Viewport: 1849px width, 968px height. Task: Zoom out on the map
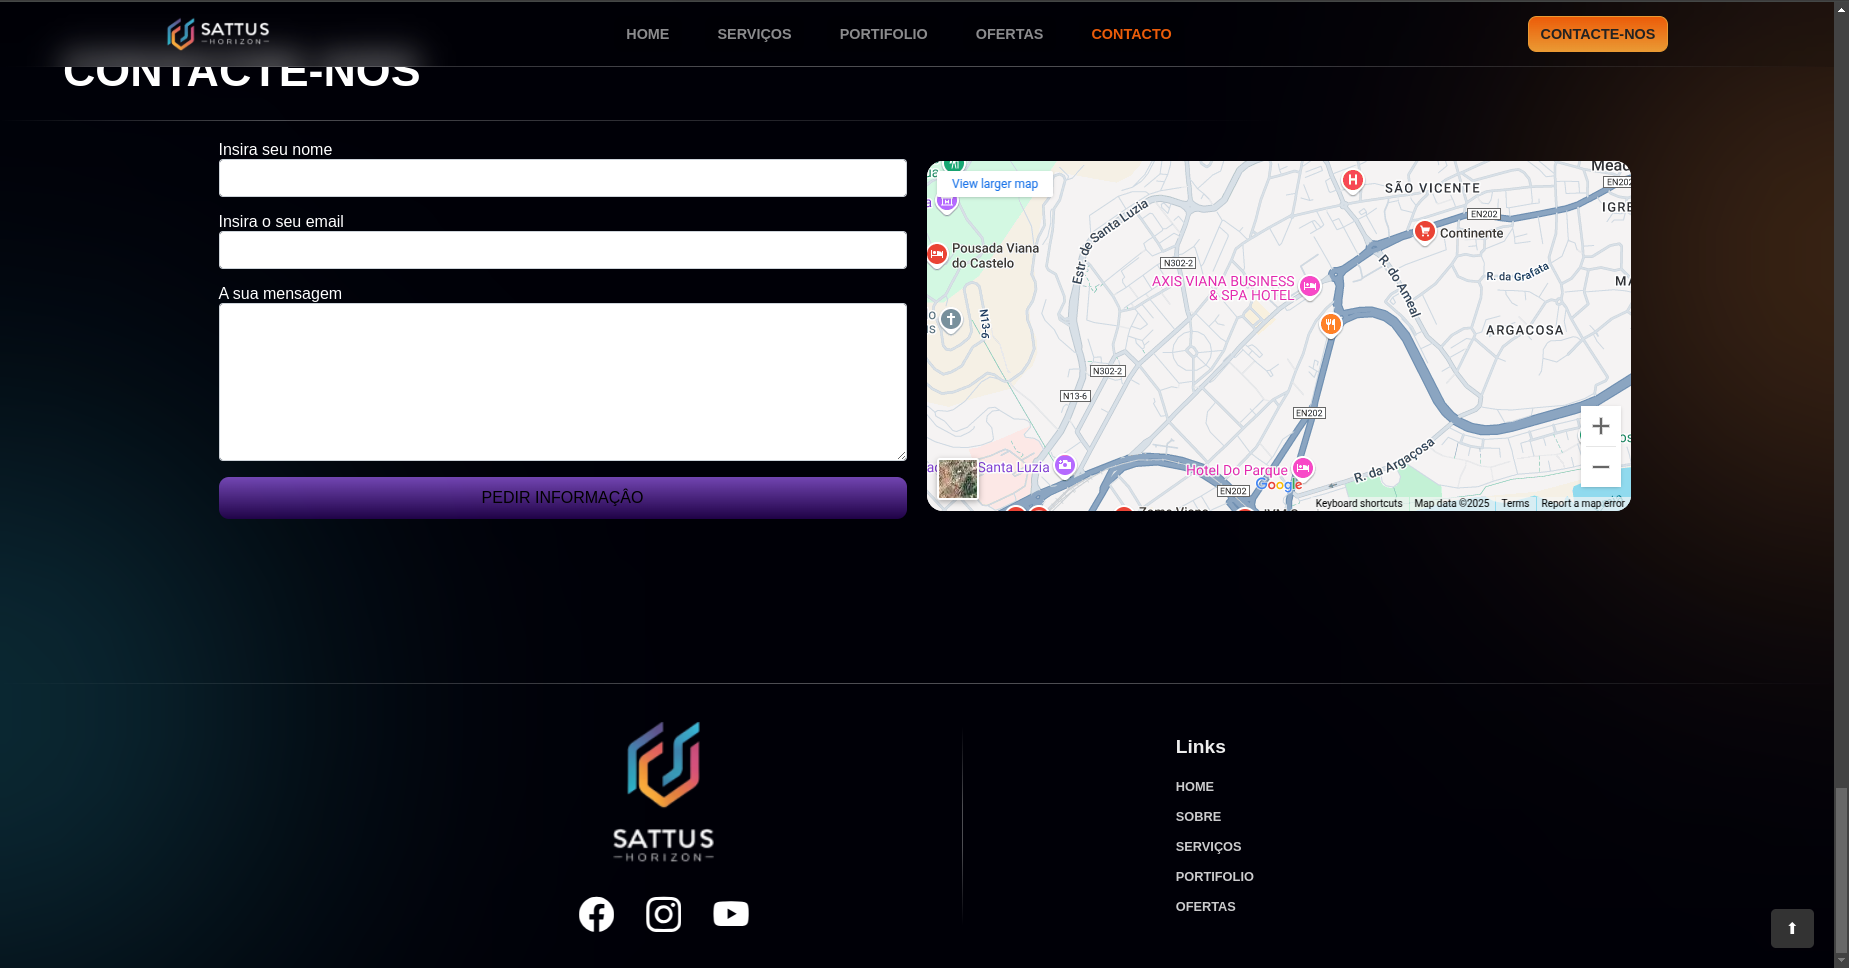[1601, 467]
